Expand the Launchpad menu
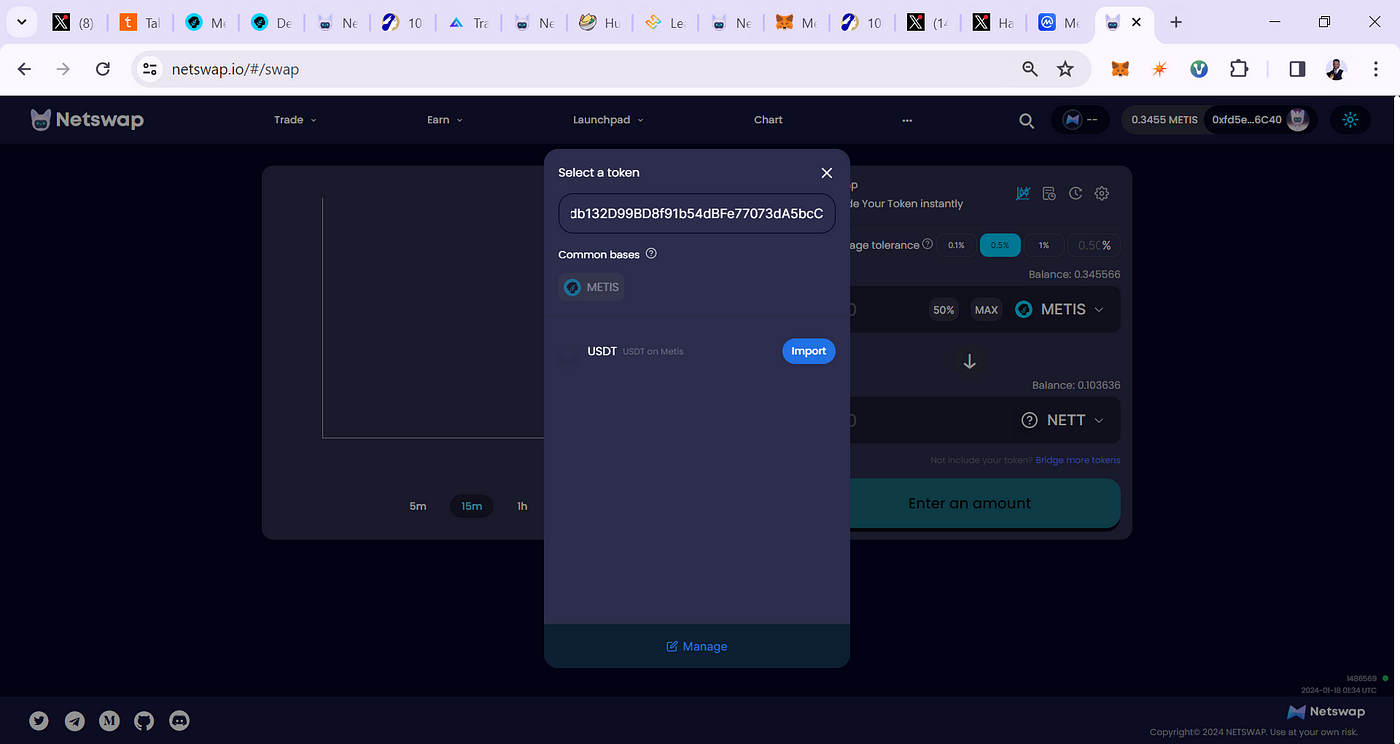 click(608, 120)
